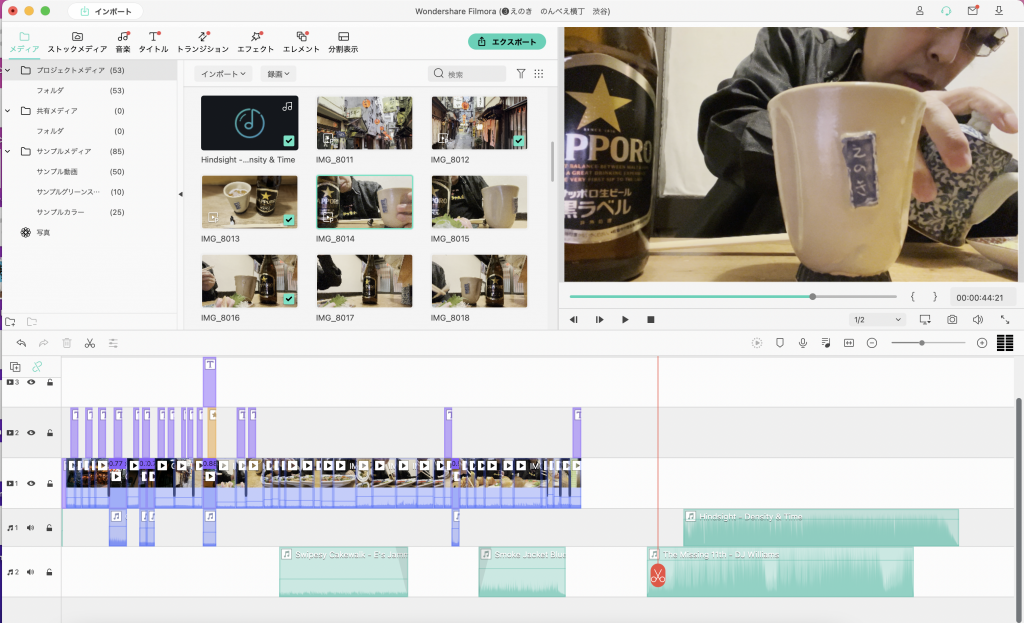Select the IMG_8015 thumbnail
The image size is (1024, 623).
click(x=479, y=202)
